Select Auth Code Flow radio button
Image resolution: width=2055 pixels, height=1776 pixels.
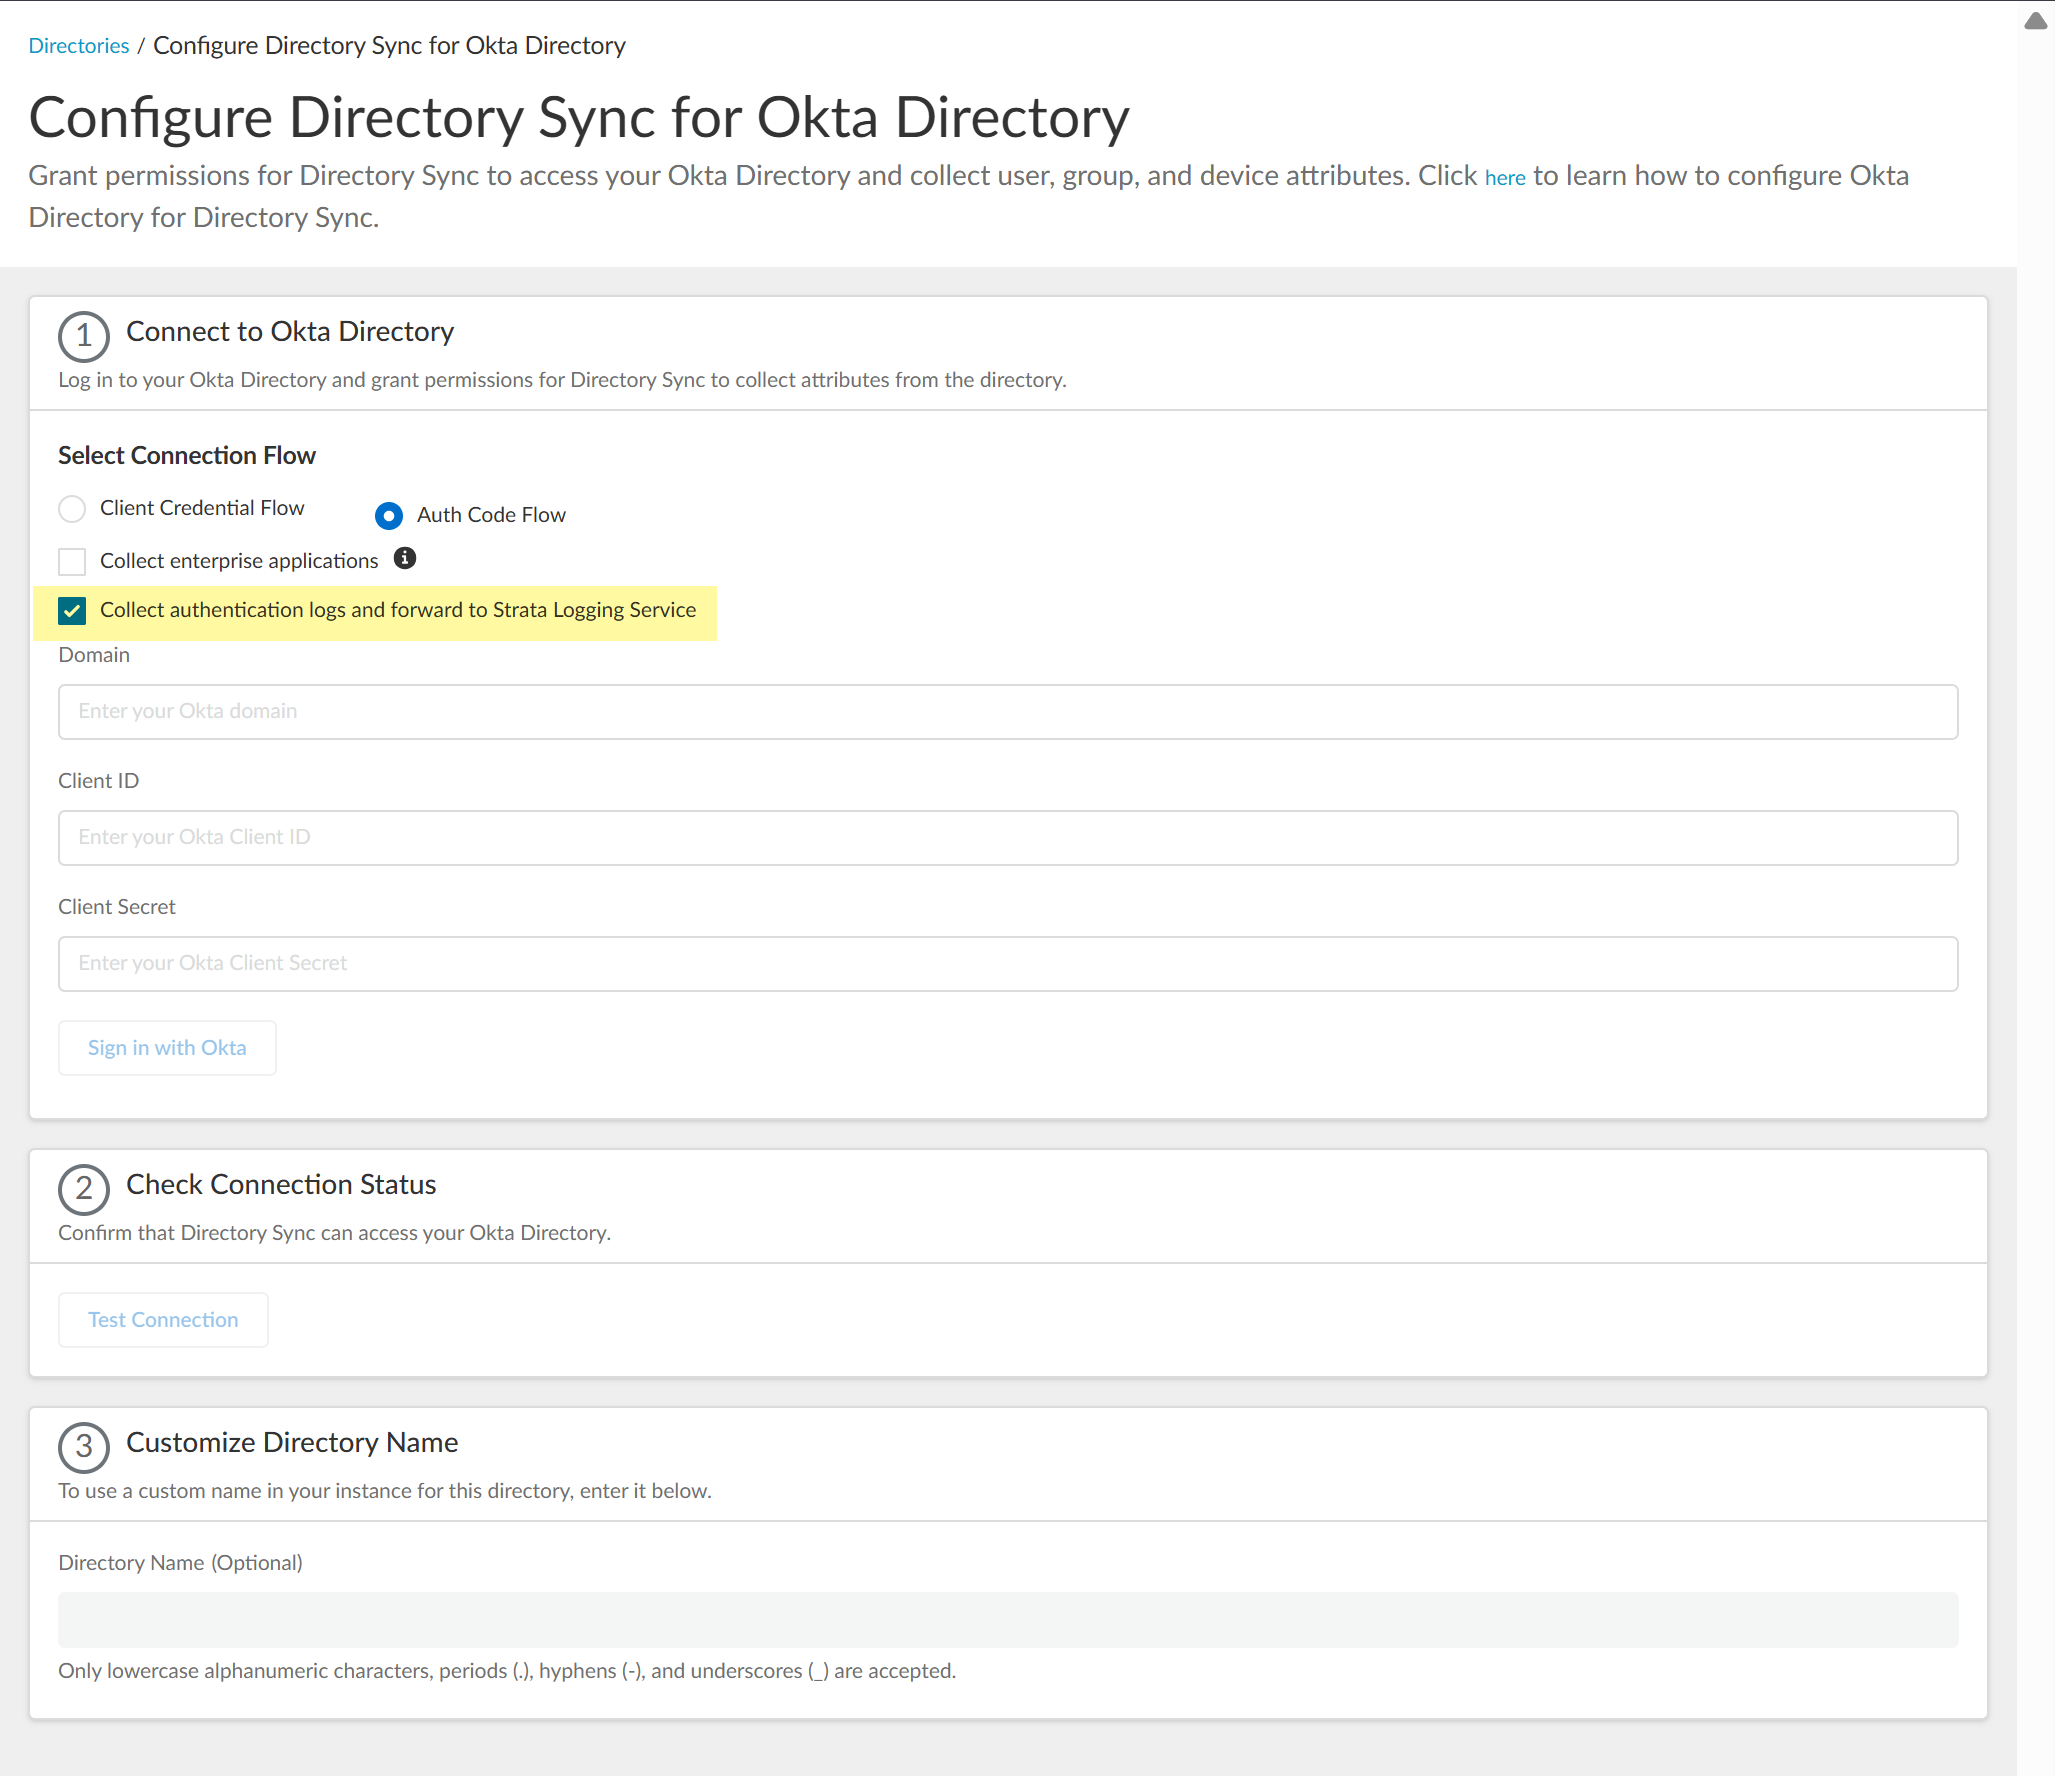pyautogui.click(x=389, y=515)
